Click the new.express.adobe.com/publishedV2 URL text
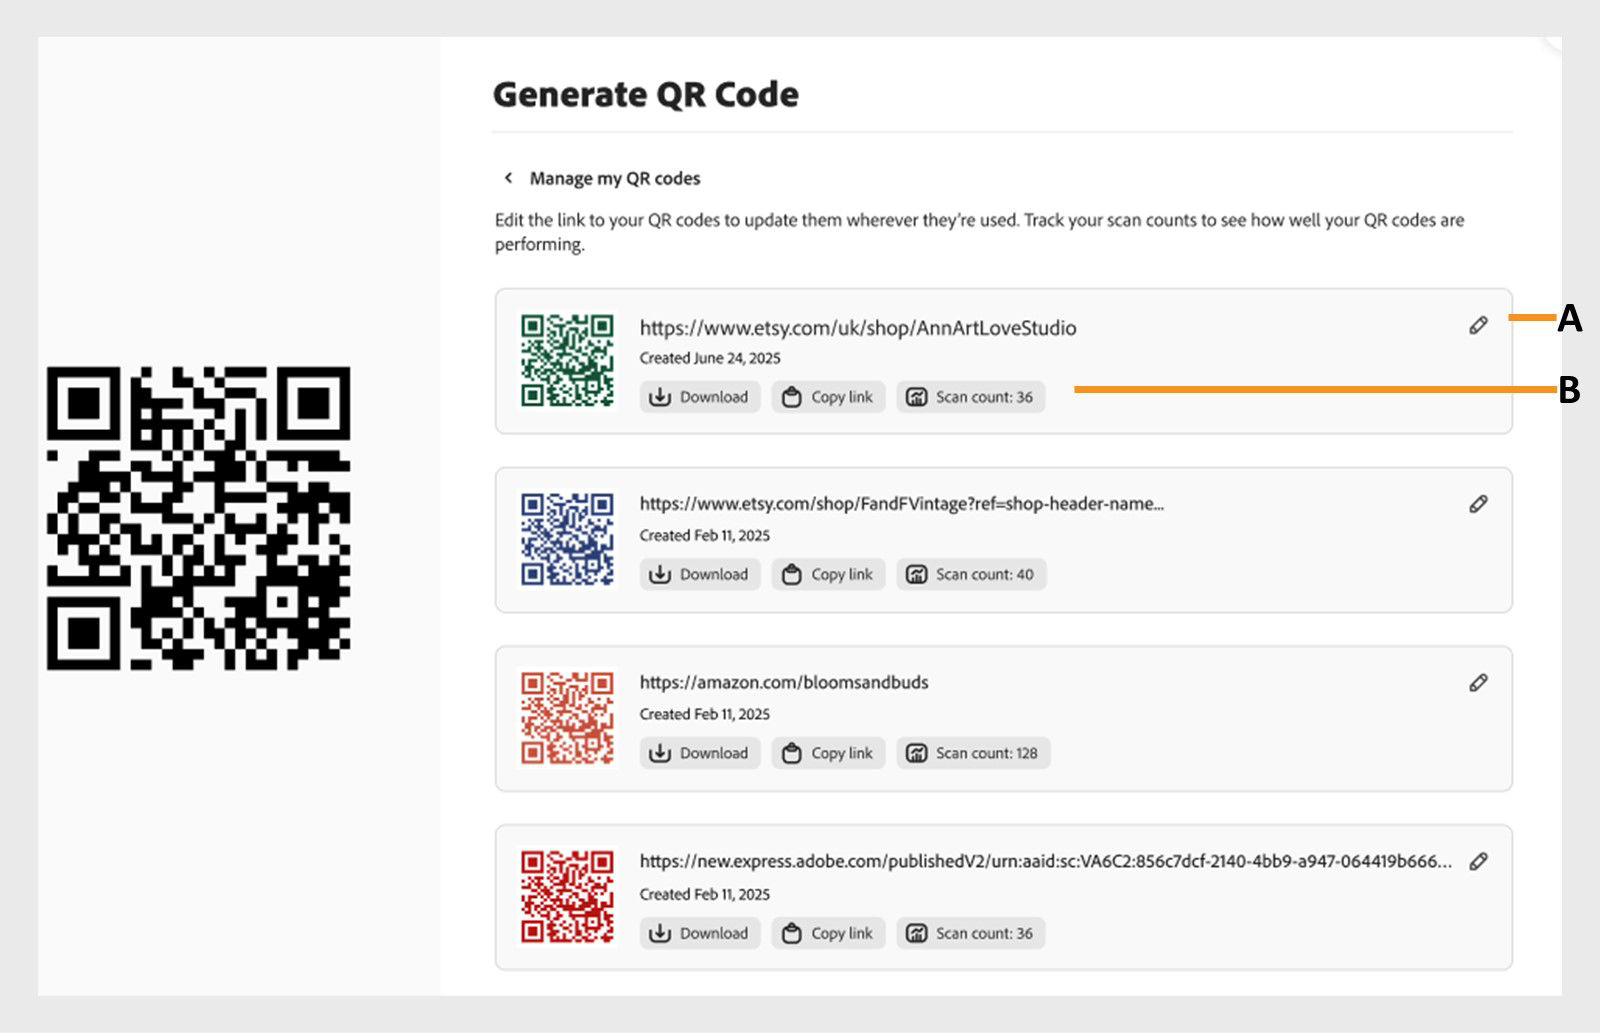Image resolution: width=1600 pixels, height=1033 pixels. [x=1045, y=861]
